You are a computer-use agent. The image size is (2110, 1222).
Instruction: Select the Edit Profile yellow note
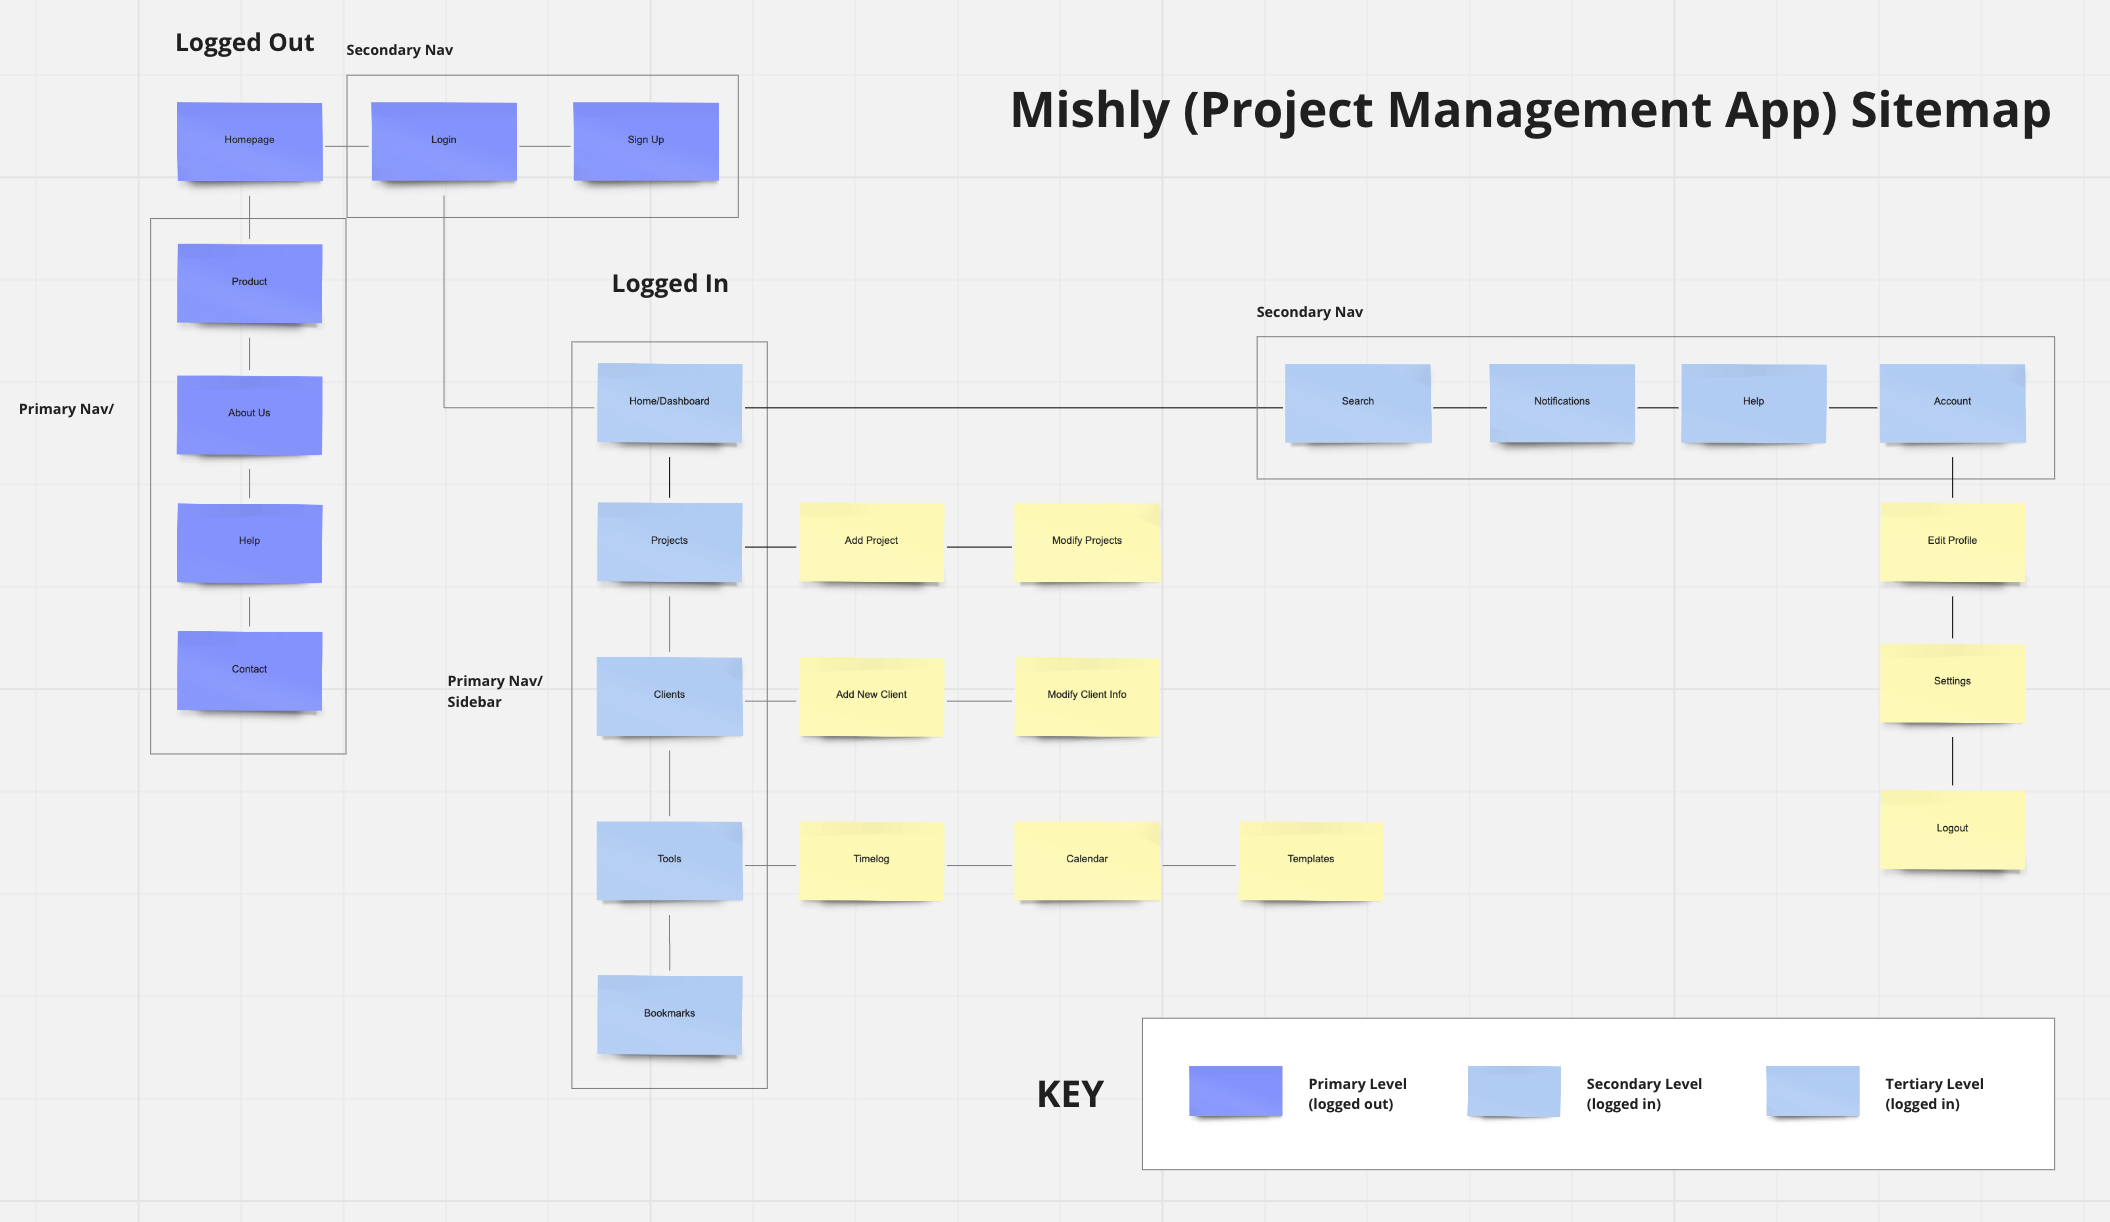pyautogui.click(x=1953, y=542)
